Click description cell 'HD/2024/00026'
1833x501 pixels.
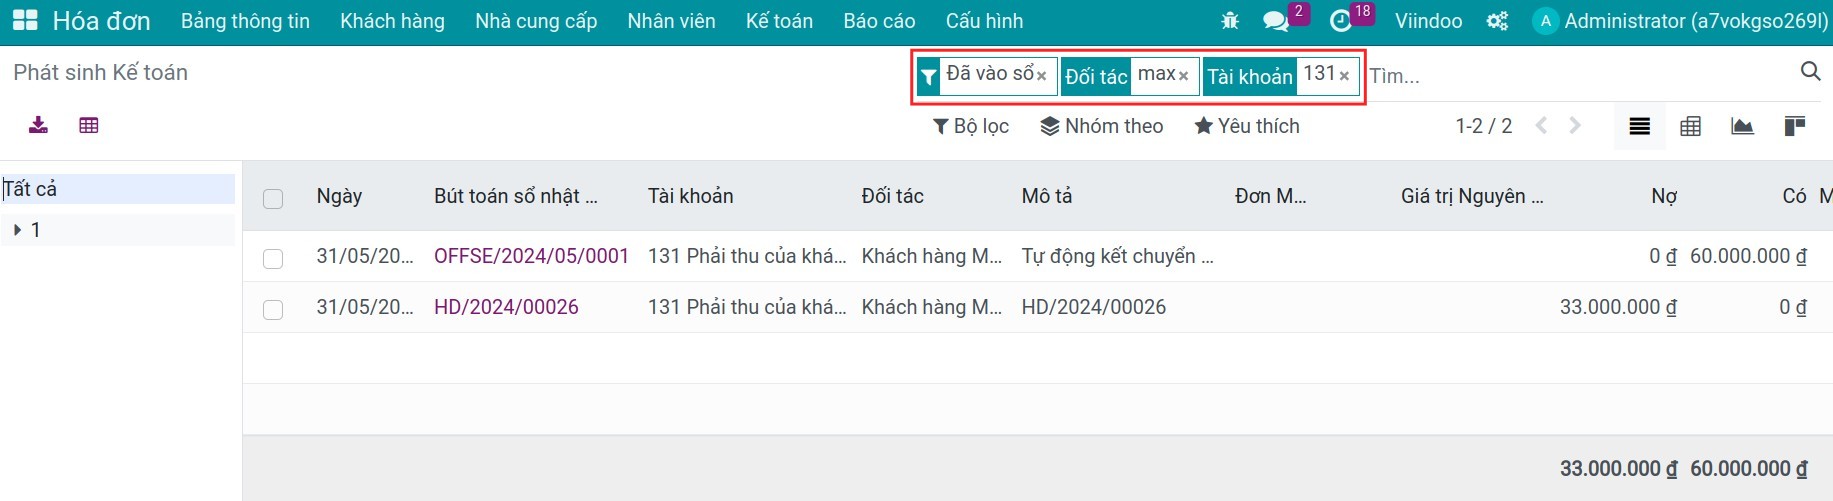coord(1094,307)
